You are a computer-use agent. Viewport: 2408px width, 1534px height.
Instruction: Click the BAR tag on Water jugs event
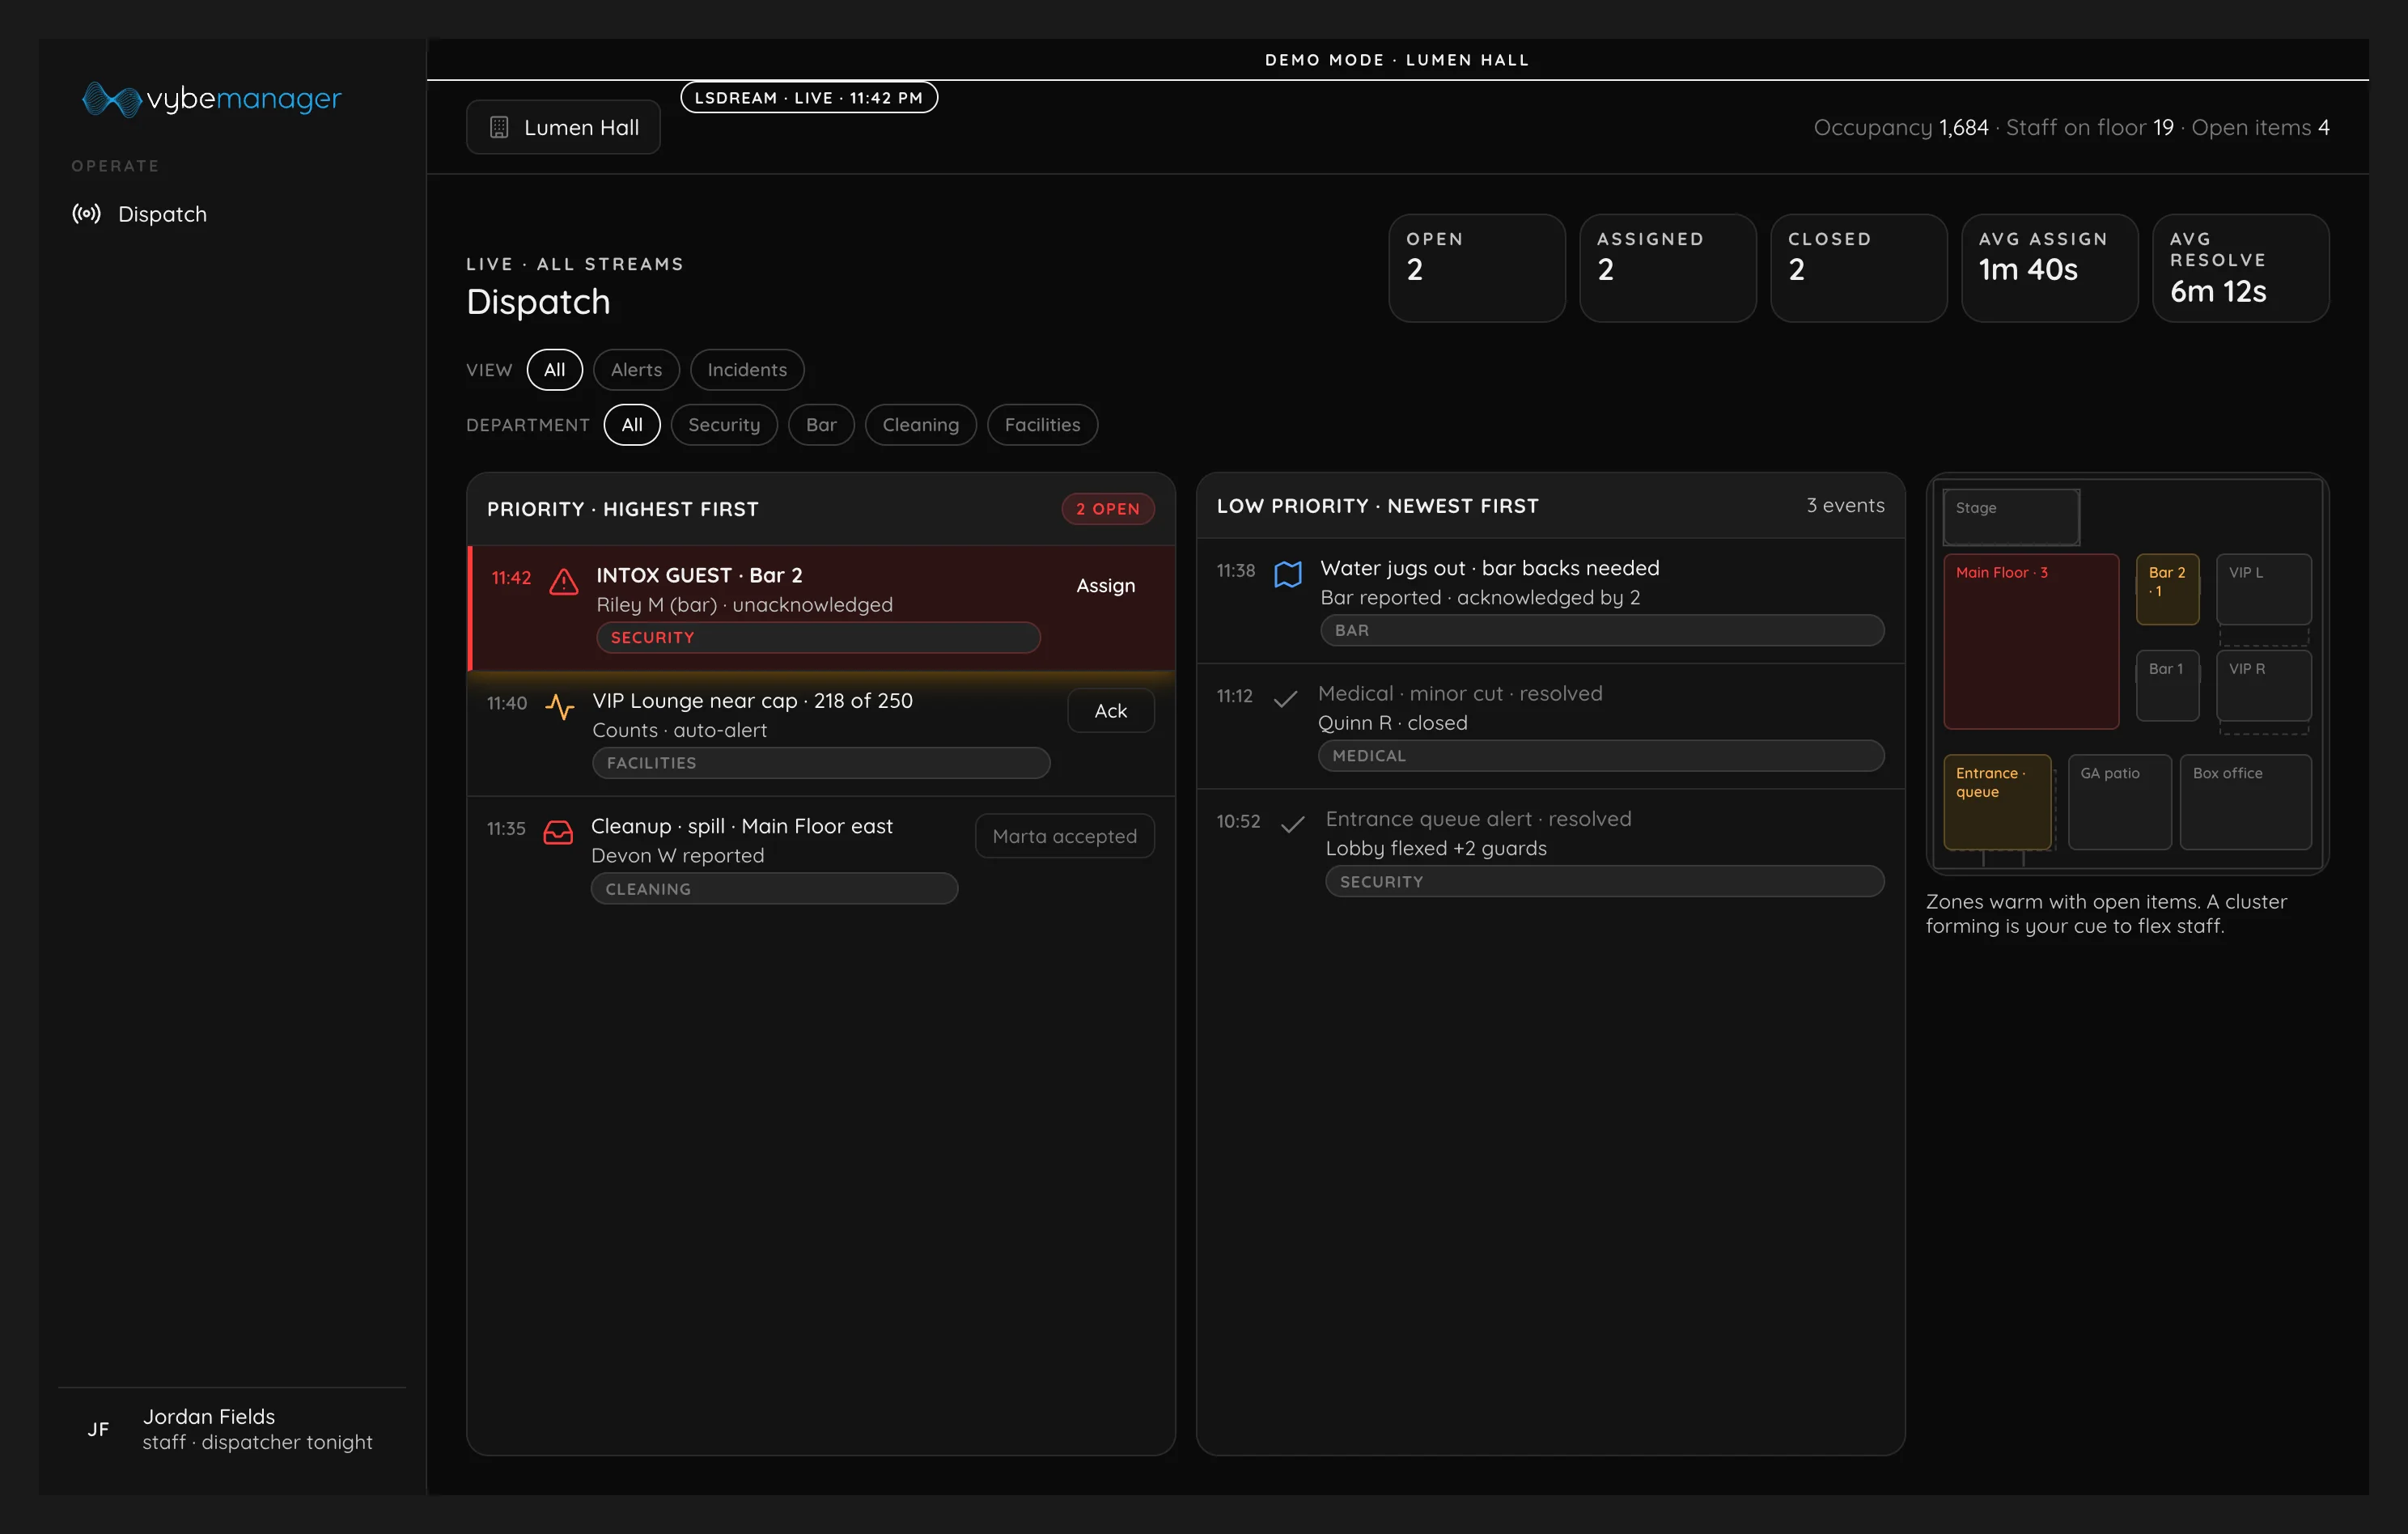click(1602, 630)
